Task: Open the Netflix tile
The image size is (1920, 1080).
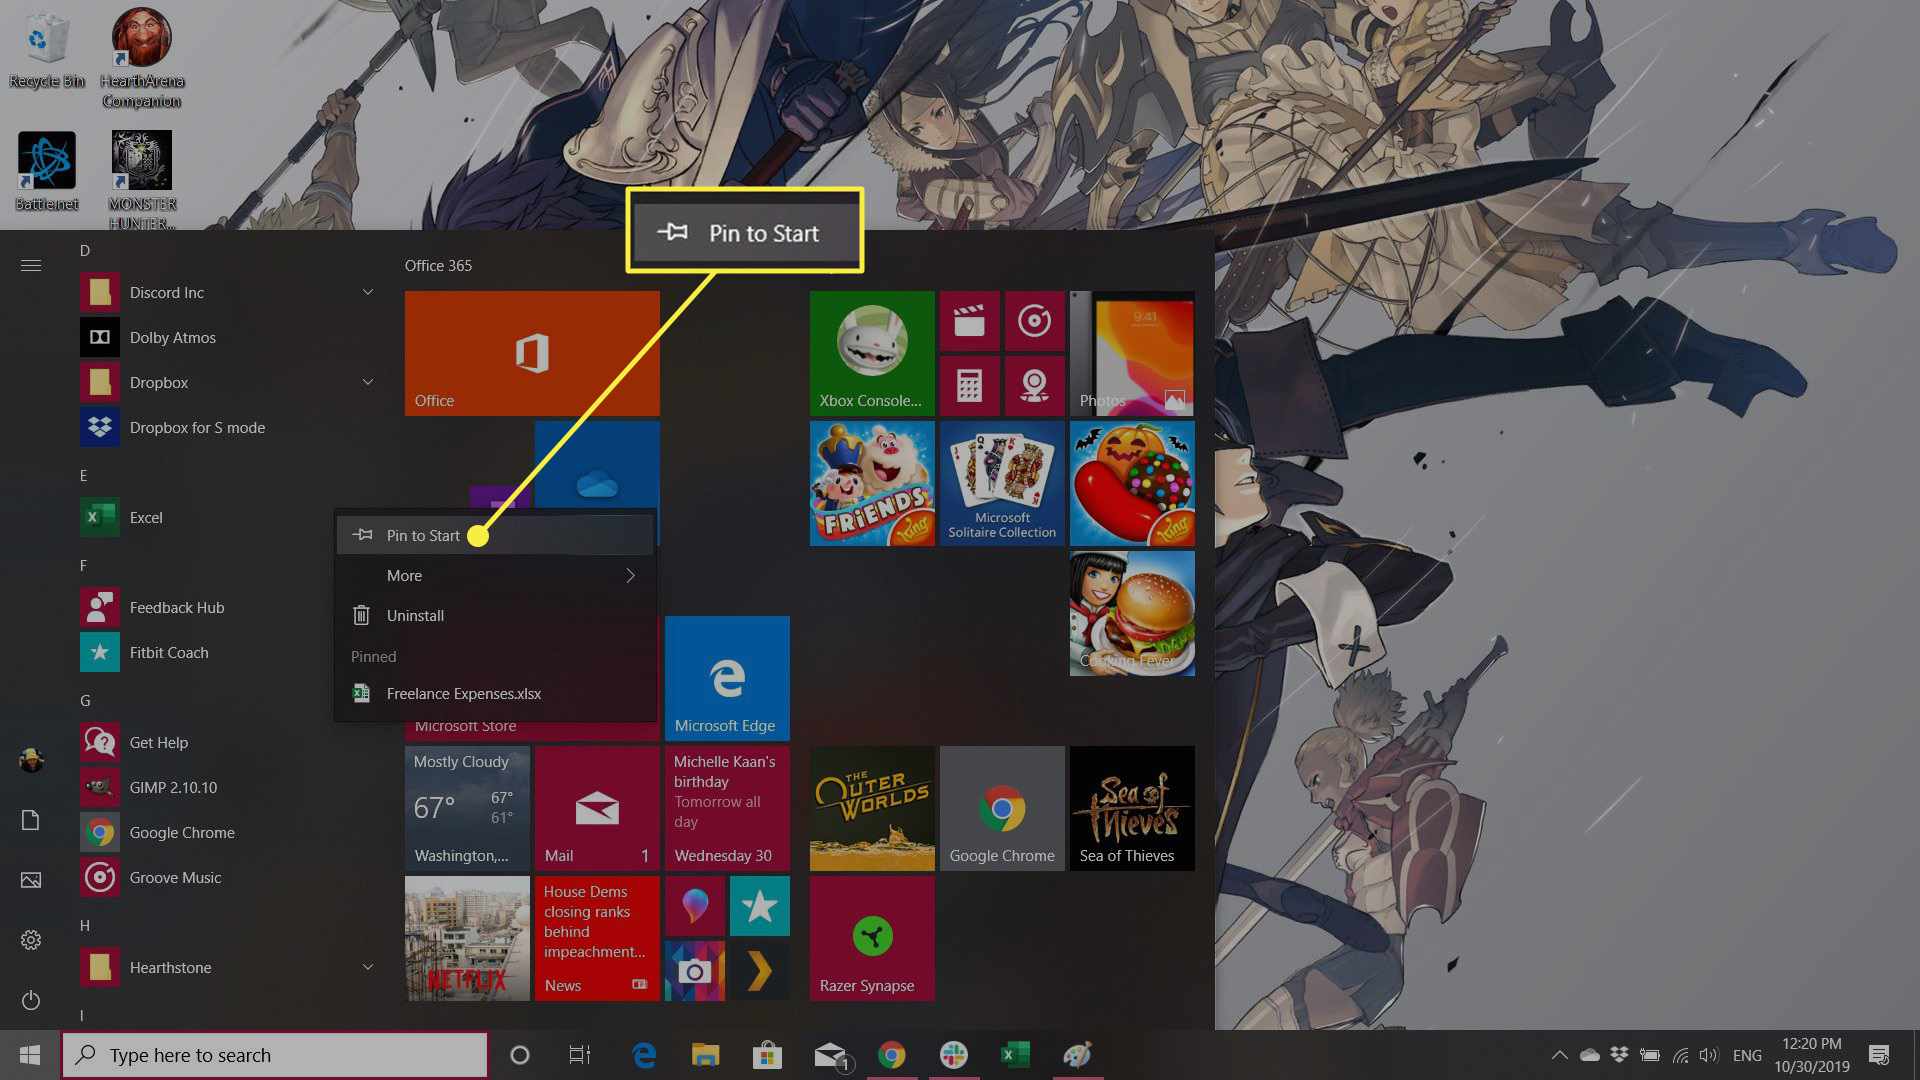Action: [x=467, y=938]
